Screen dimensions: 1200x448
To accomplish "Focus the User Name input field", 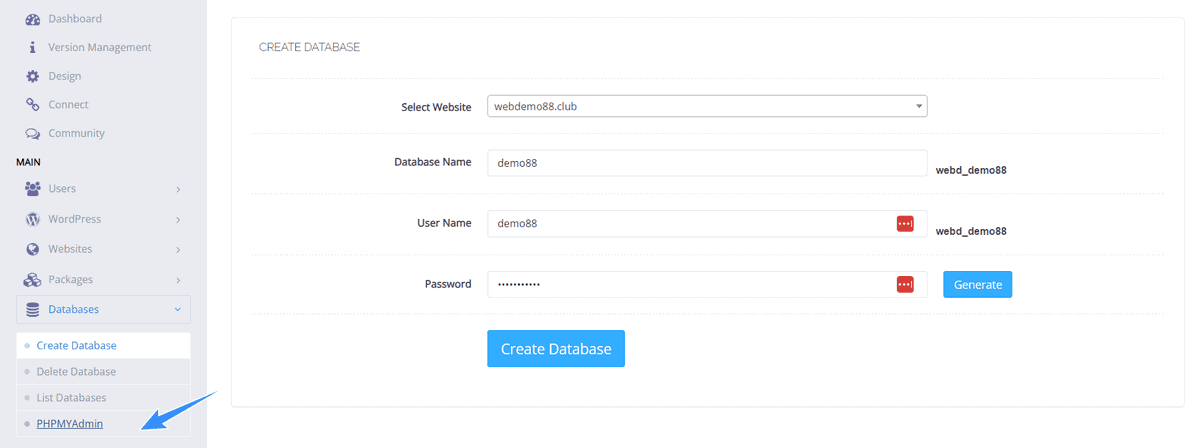I will [x=707, y=224].
